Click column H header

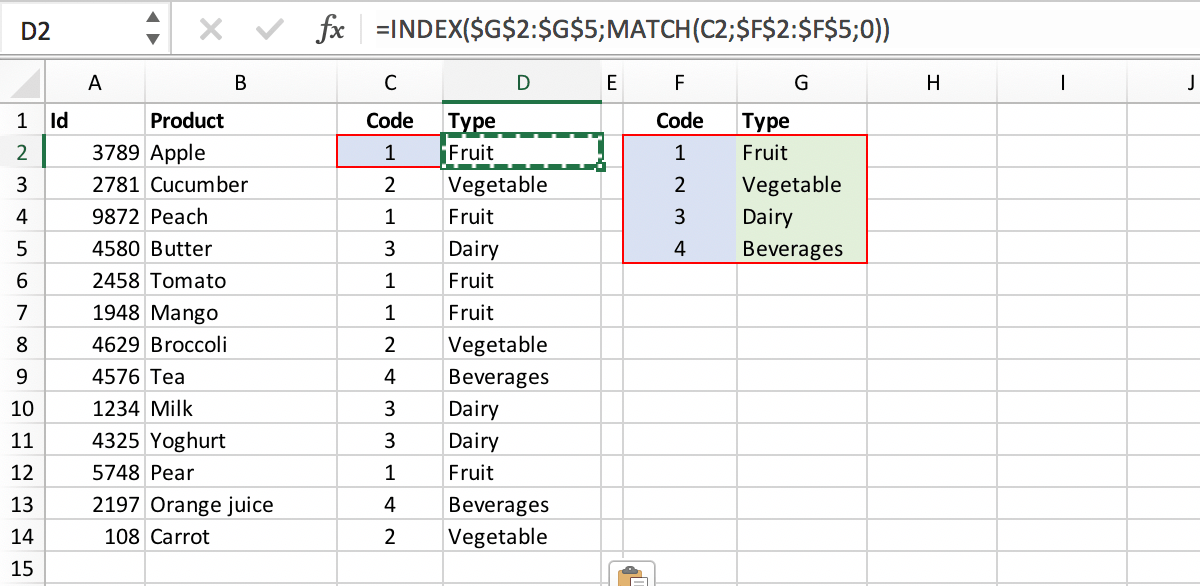(932, 83)
